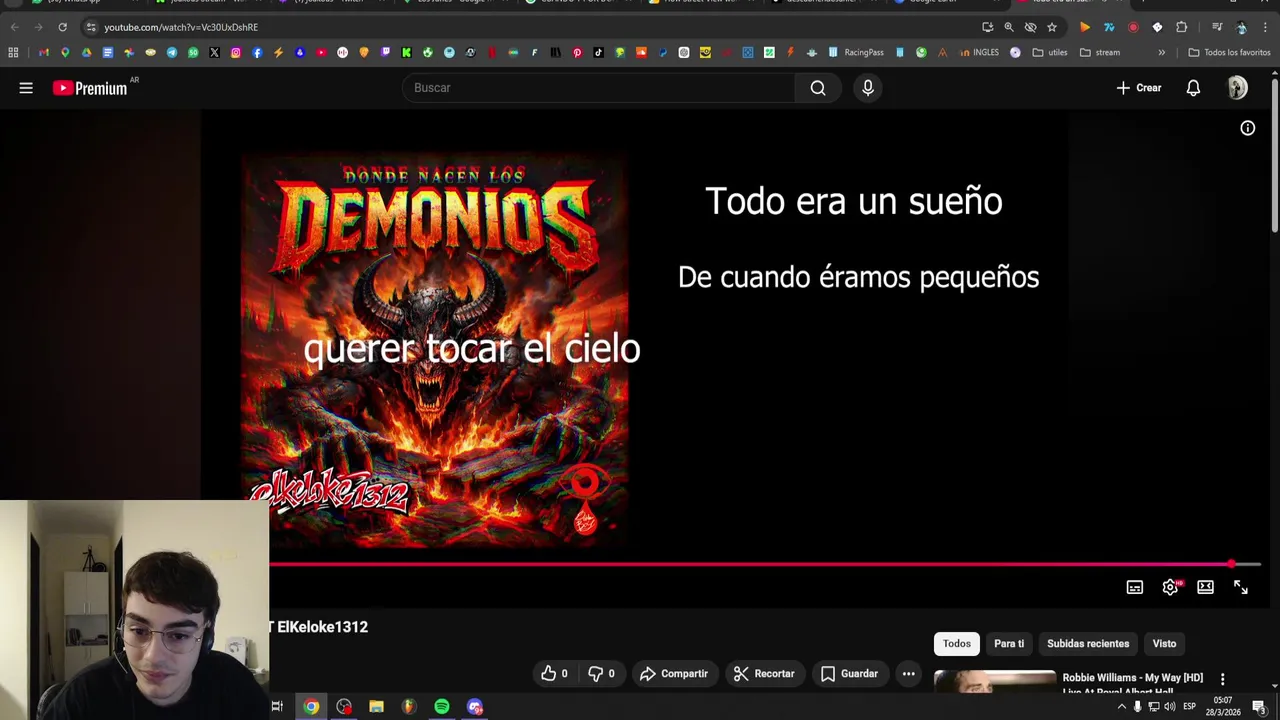Open options for Robbie Williams My Way video
Screen dimensions: 1280x720
(x=1222, y=679)
